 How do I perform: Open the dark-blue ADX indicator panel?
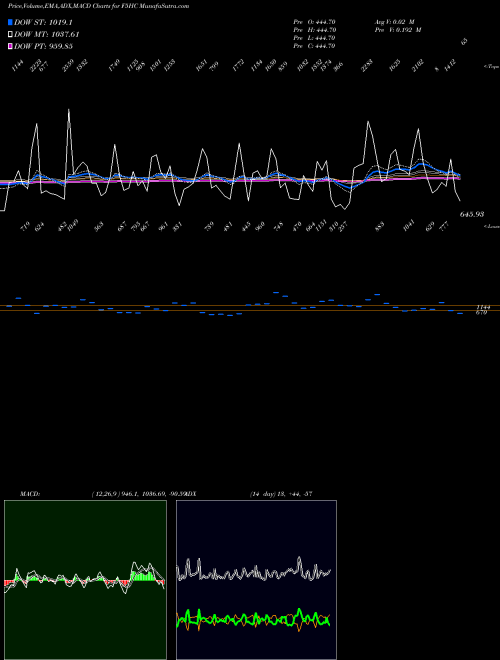[256, 580]
